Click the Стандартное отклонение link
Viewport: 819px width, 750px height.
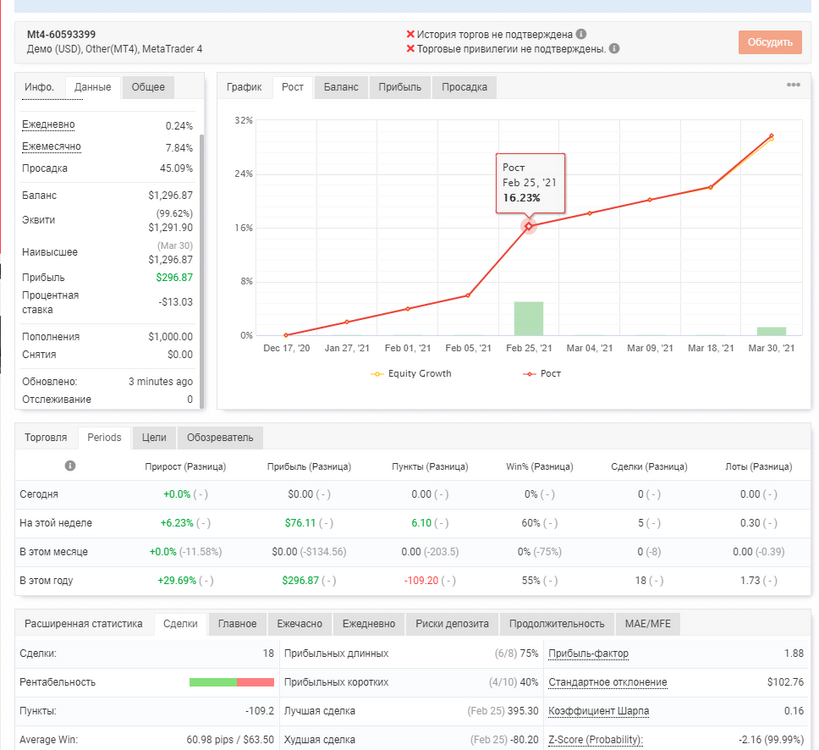click(x=607, y=682)
